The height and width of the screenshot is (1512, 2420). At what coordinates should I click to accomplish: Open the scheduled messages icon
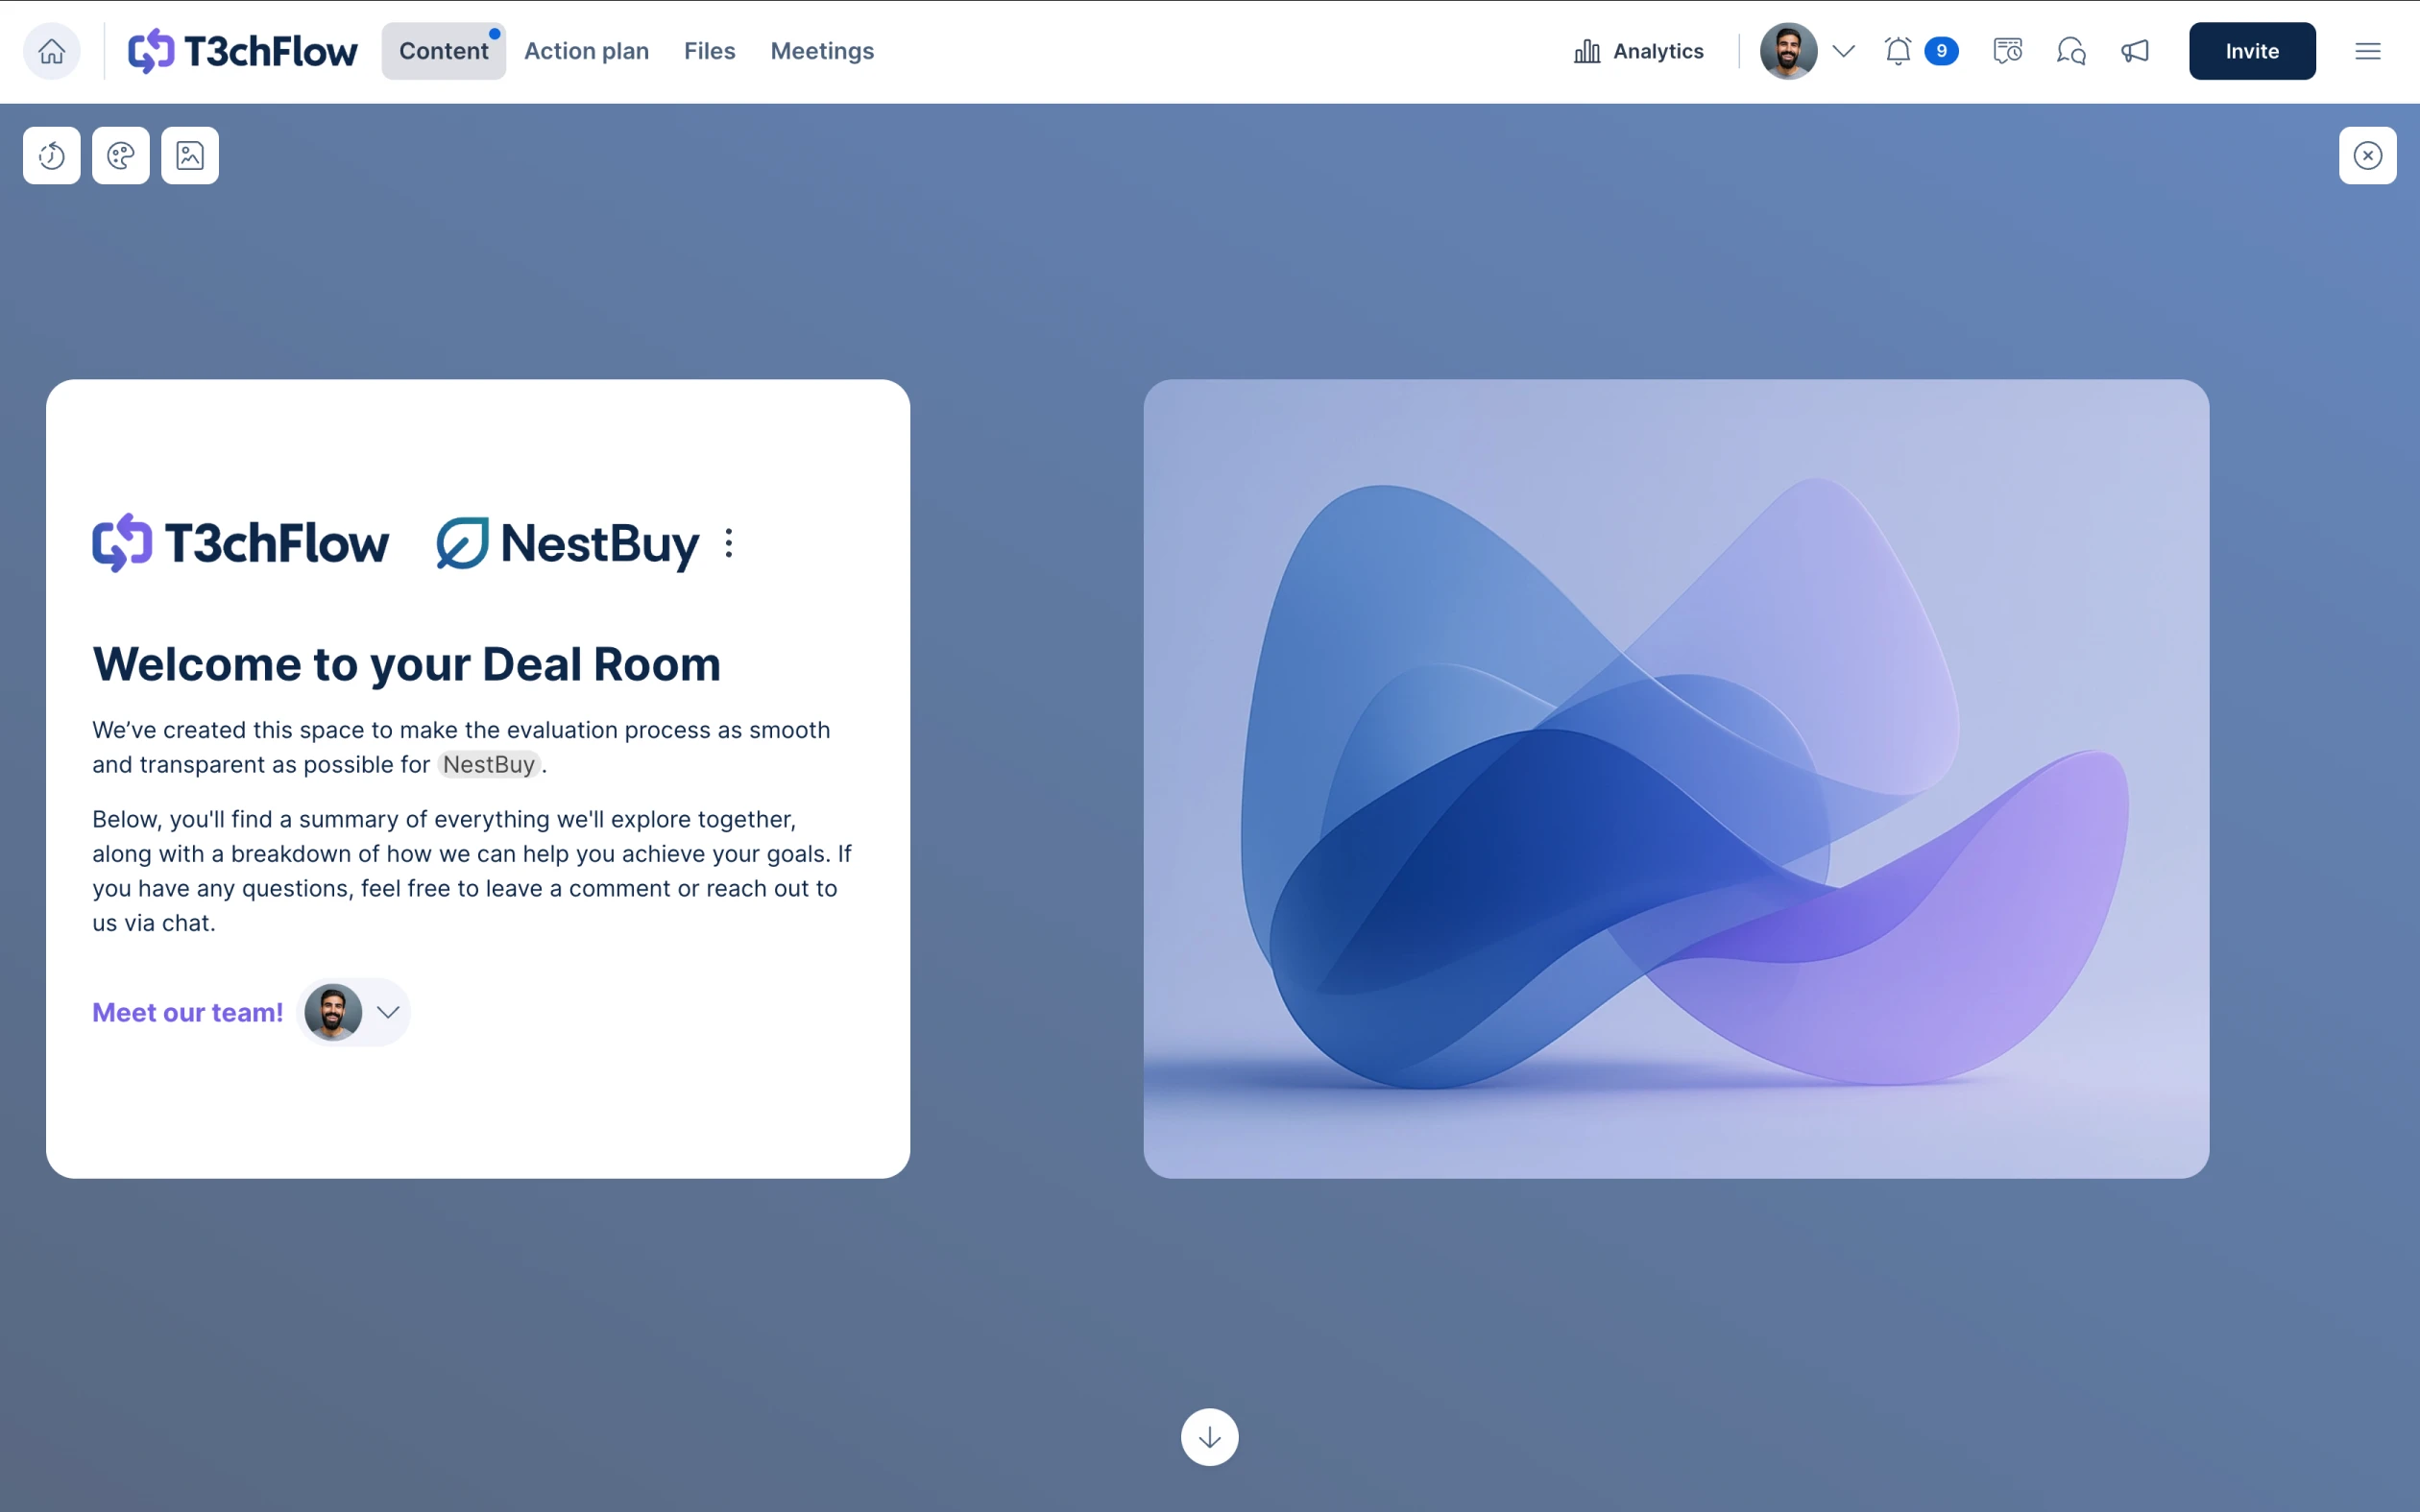tap(2007, 51)
